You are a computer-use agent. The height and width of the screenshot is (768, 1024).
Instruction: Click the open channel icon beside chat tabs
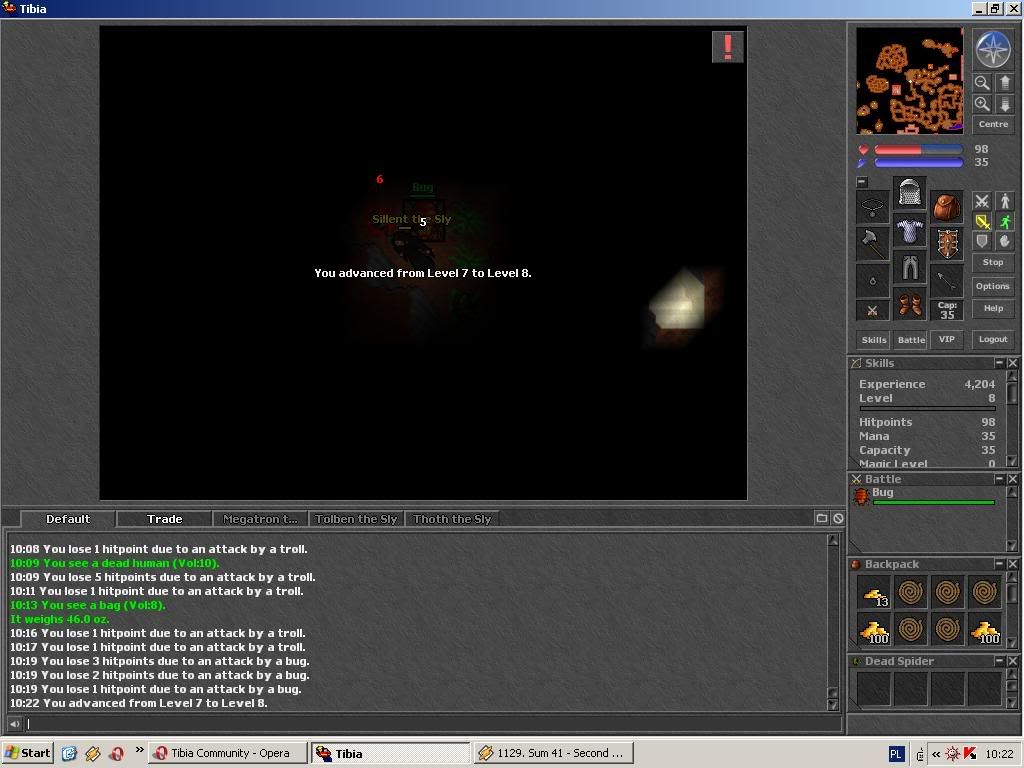pyautogui.click(x=822, y=518)
